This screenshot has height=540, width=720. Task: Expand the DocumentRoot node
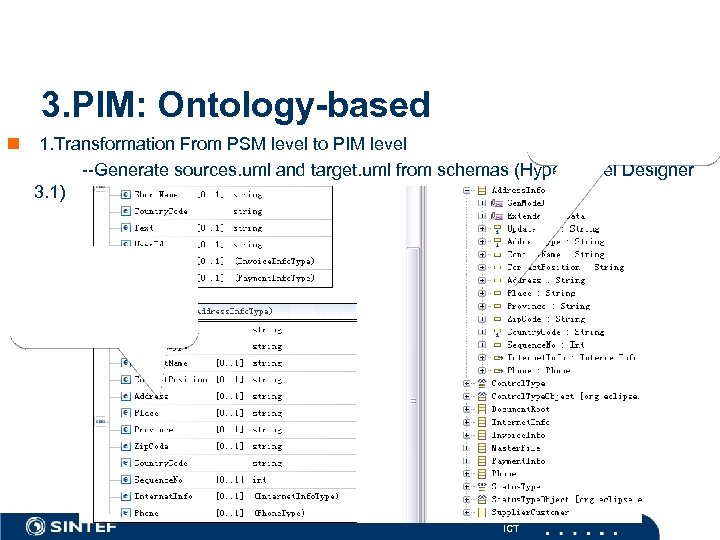click(467, 409)
